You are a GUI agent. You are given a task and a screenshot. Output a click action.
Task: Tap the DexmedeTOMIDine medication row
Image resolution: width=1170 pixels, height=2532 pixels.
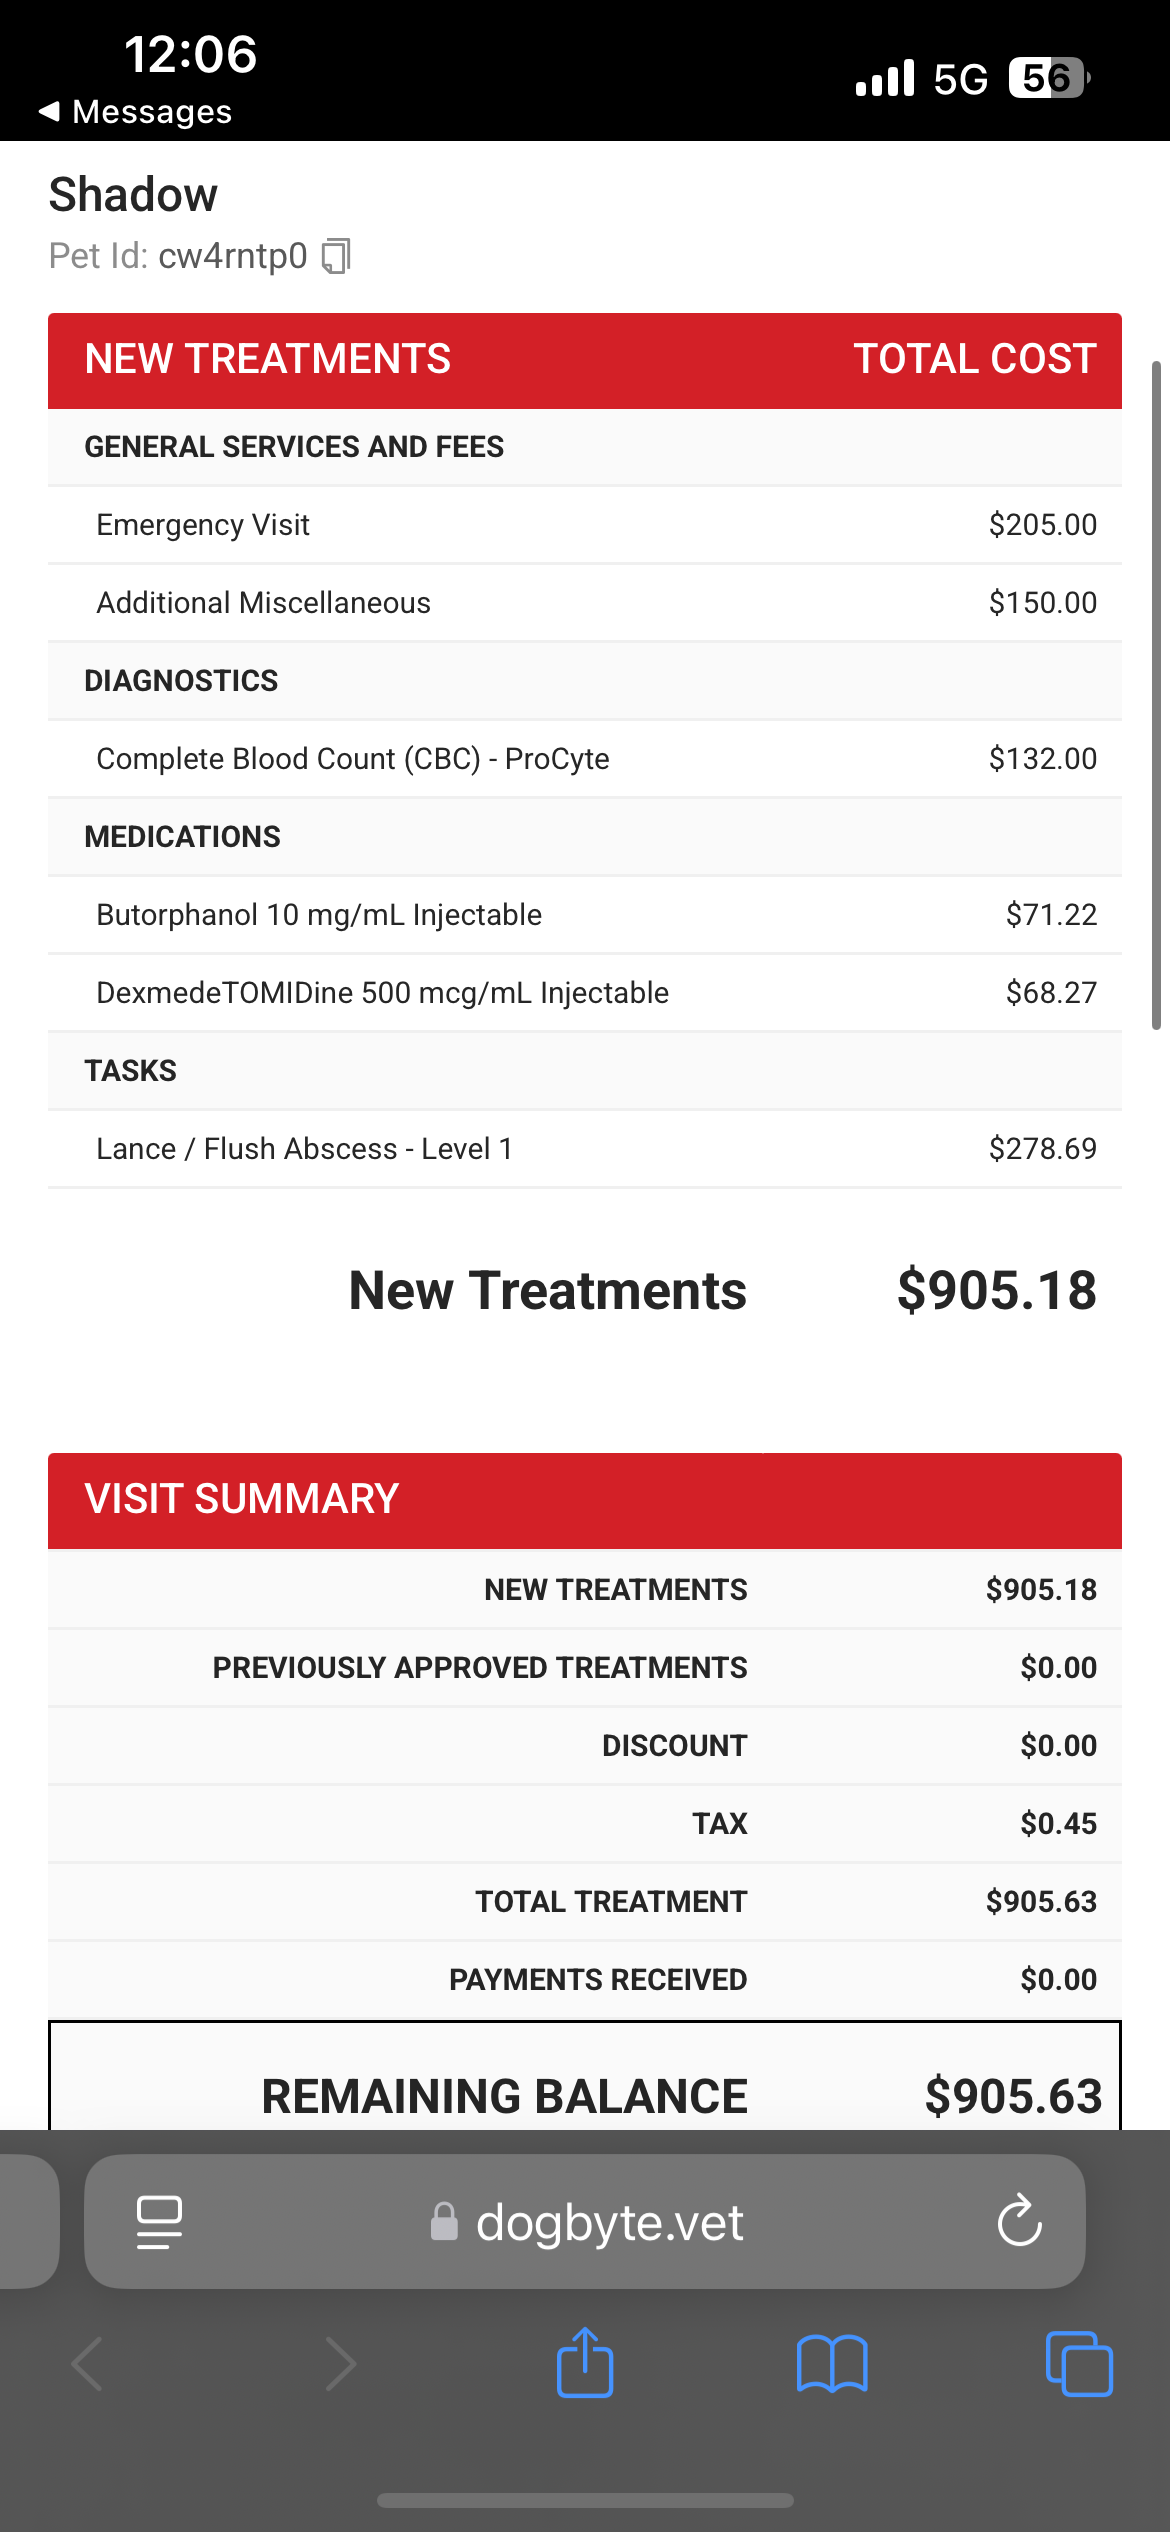click(585, 993)
